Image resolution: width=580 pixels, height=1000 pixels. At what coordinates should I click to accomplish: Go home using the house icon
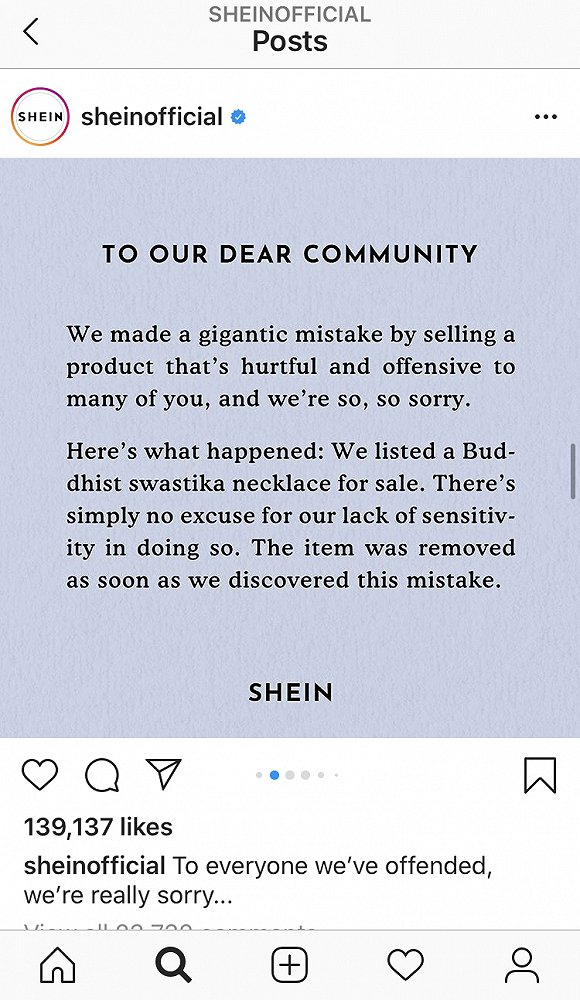pos(57,964)
